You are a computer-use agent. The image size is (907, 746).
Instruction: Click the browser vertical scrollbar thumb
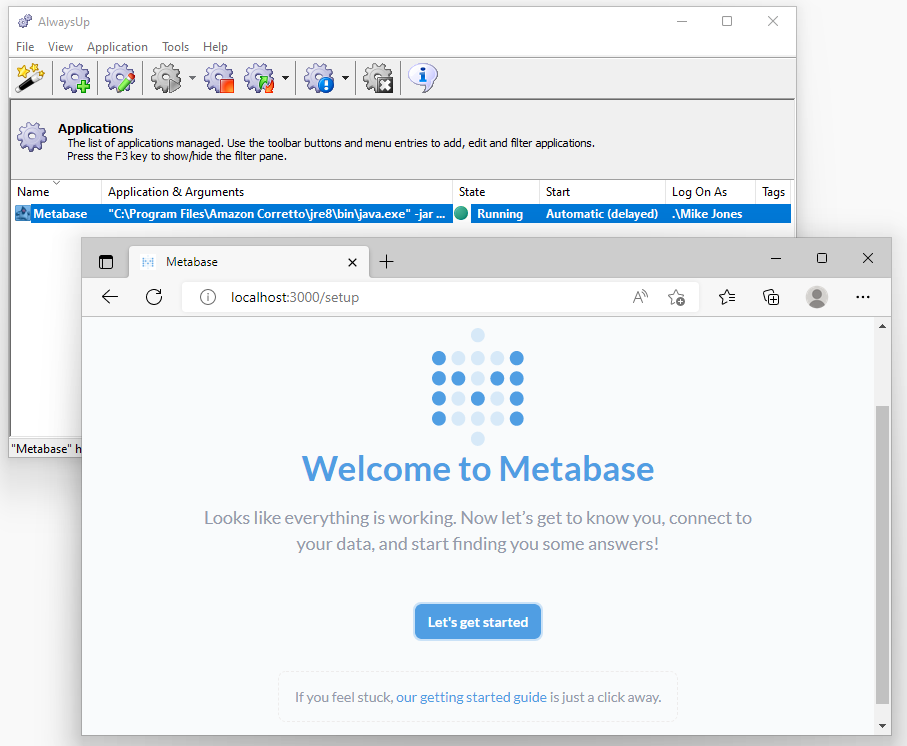[882, 555]
